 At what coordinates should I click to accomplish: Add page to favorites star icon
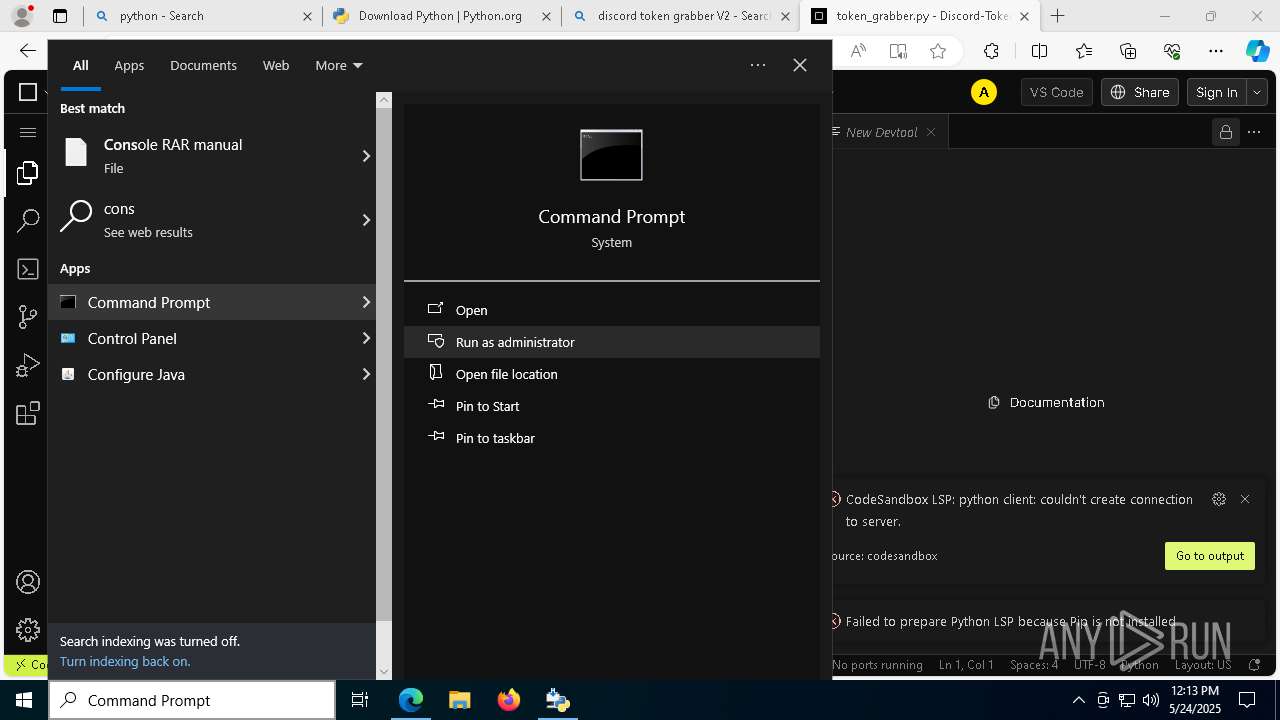(x=937, y=51)
